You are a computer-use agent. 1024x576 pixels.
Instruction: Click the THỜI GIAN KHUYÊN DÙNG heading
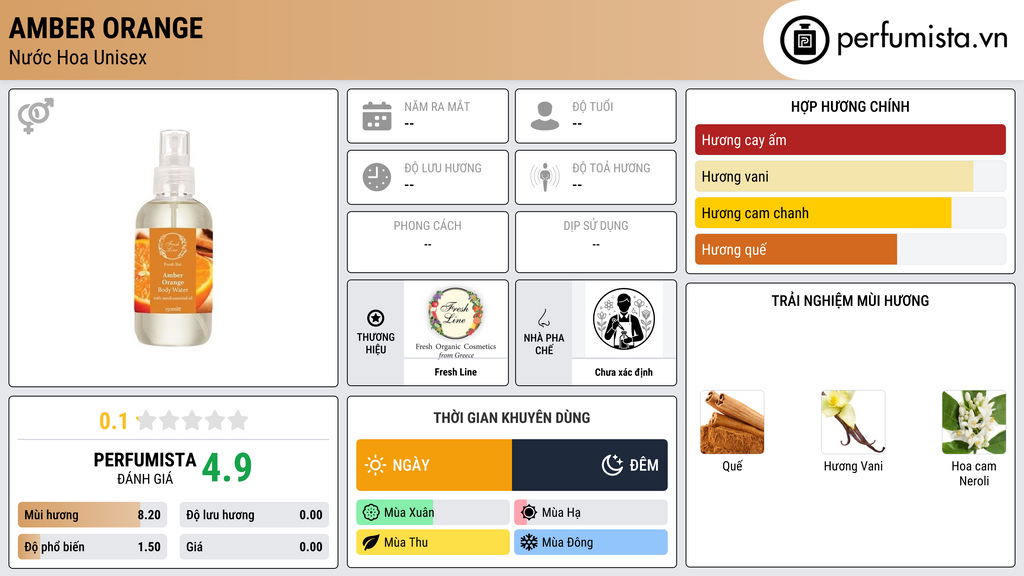512,418
